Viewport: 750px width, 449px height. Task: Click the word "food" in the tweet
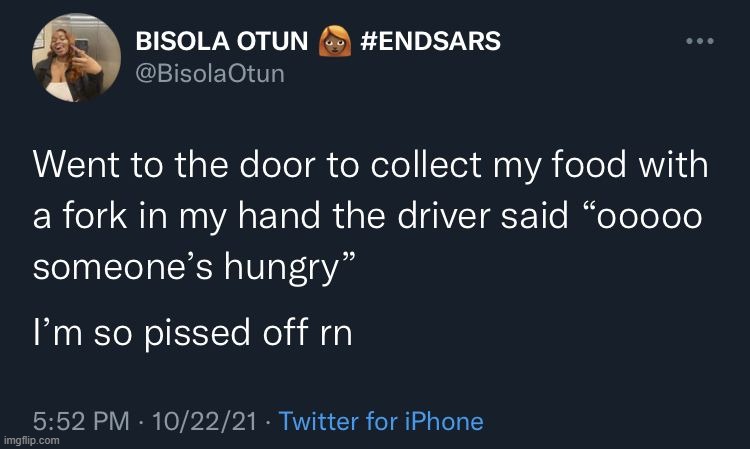610,166
